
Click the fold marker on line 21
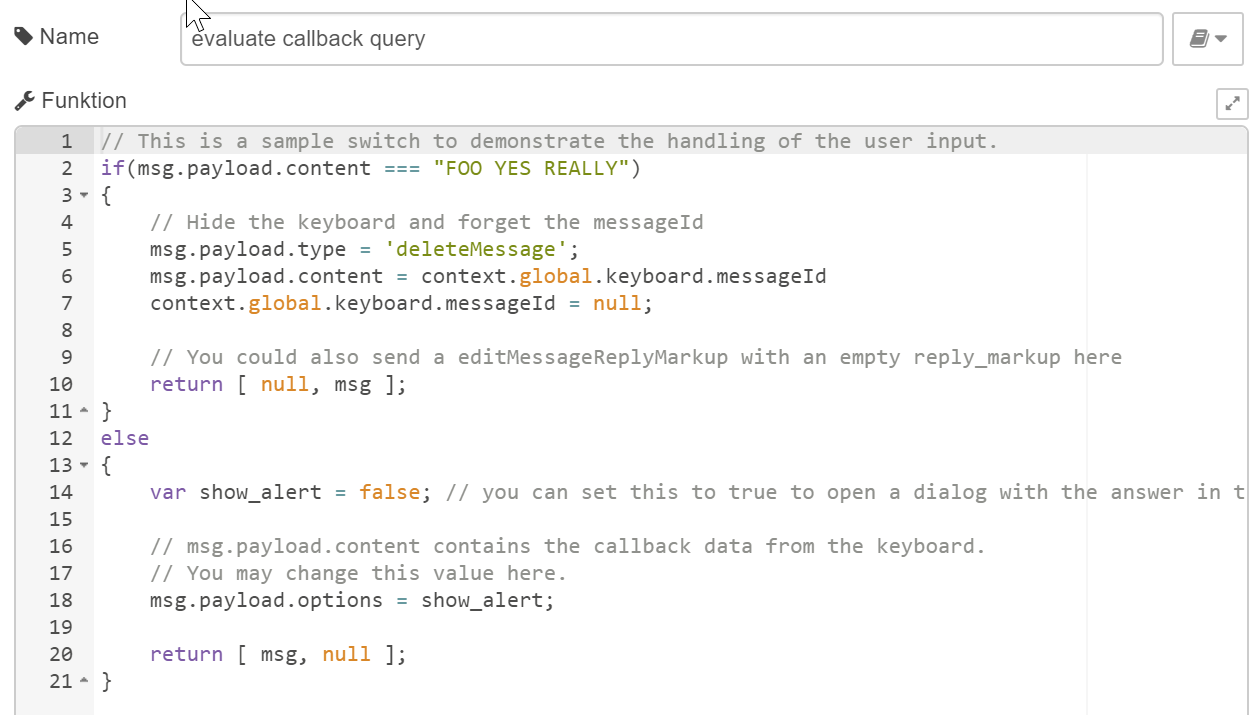pyautogui.click(x=86, y=681)
